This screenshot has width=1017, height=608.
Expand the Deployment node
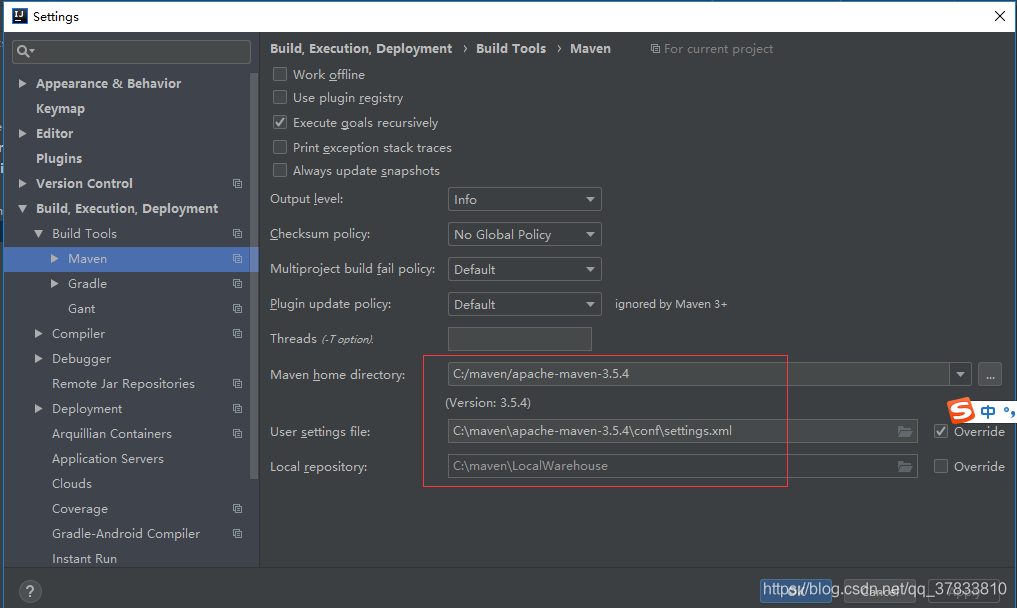click(39, 409)
